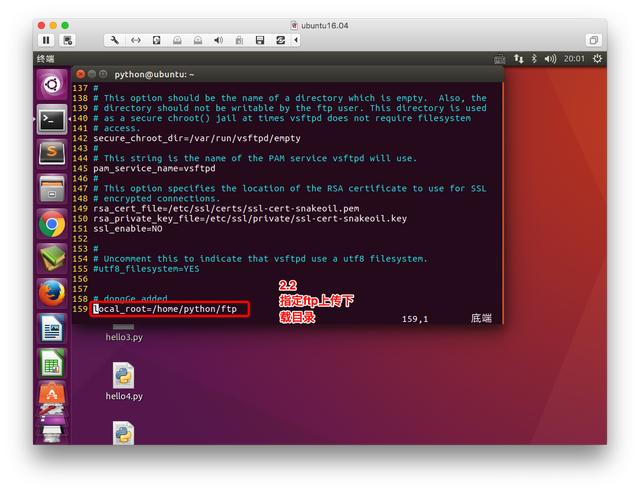The width and height of the screenshot is (640, 492).
Task: Open the clock showing 20:01
Action: 574,59
